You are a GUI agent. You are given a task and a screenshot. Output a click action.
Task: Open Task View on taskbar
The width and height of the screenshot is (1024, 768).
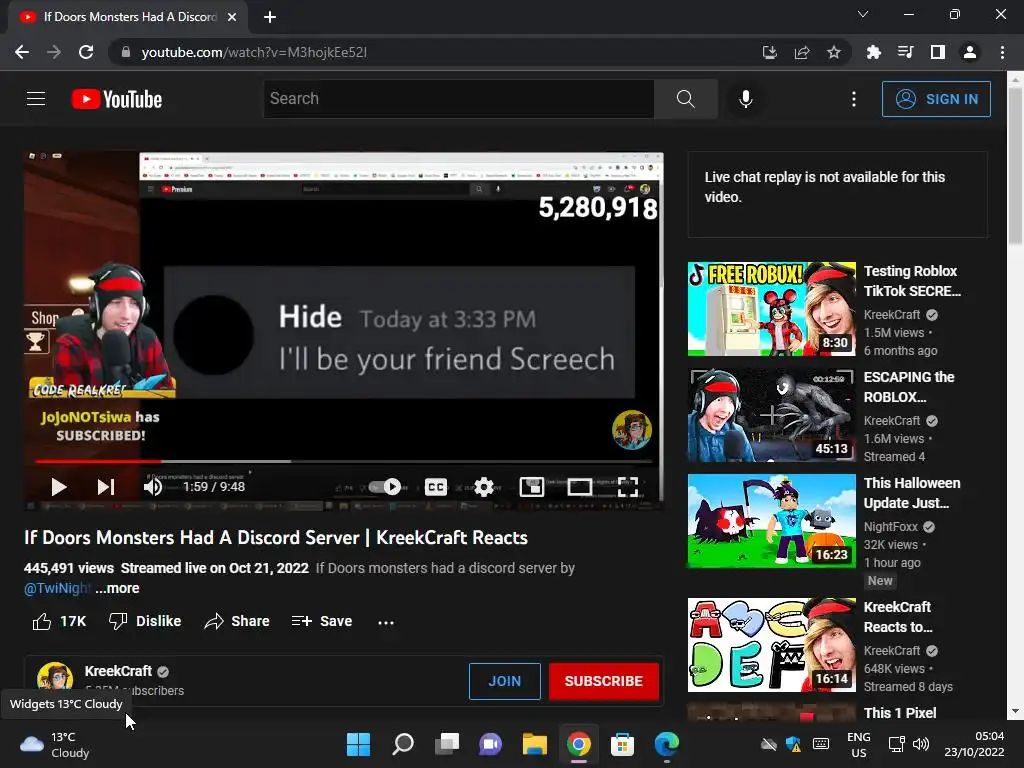pyautogui.click(x=447, y=744)
